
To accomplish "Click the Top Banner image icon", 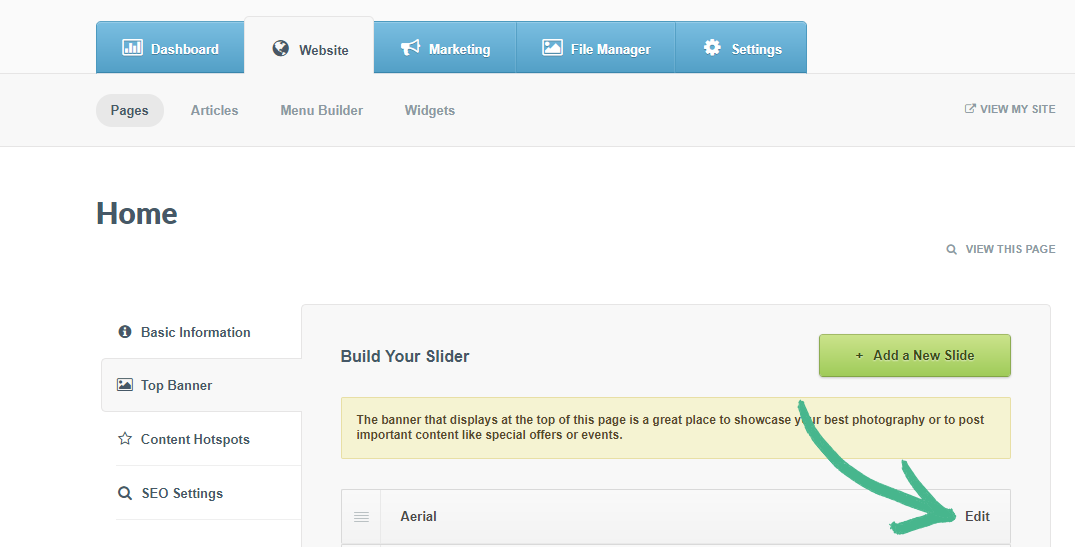I will coord(125,385).
